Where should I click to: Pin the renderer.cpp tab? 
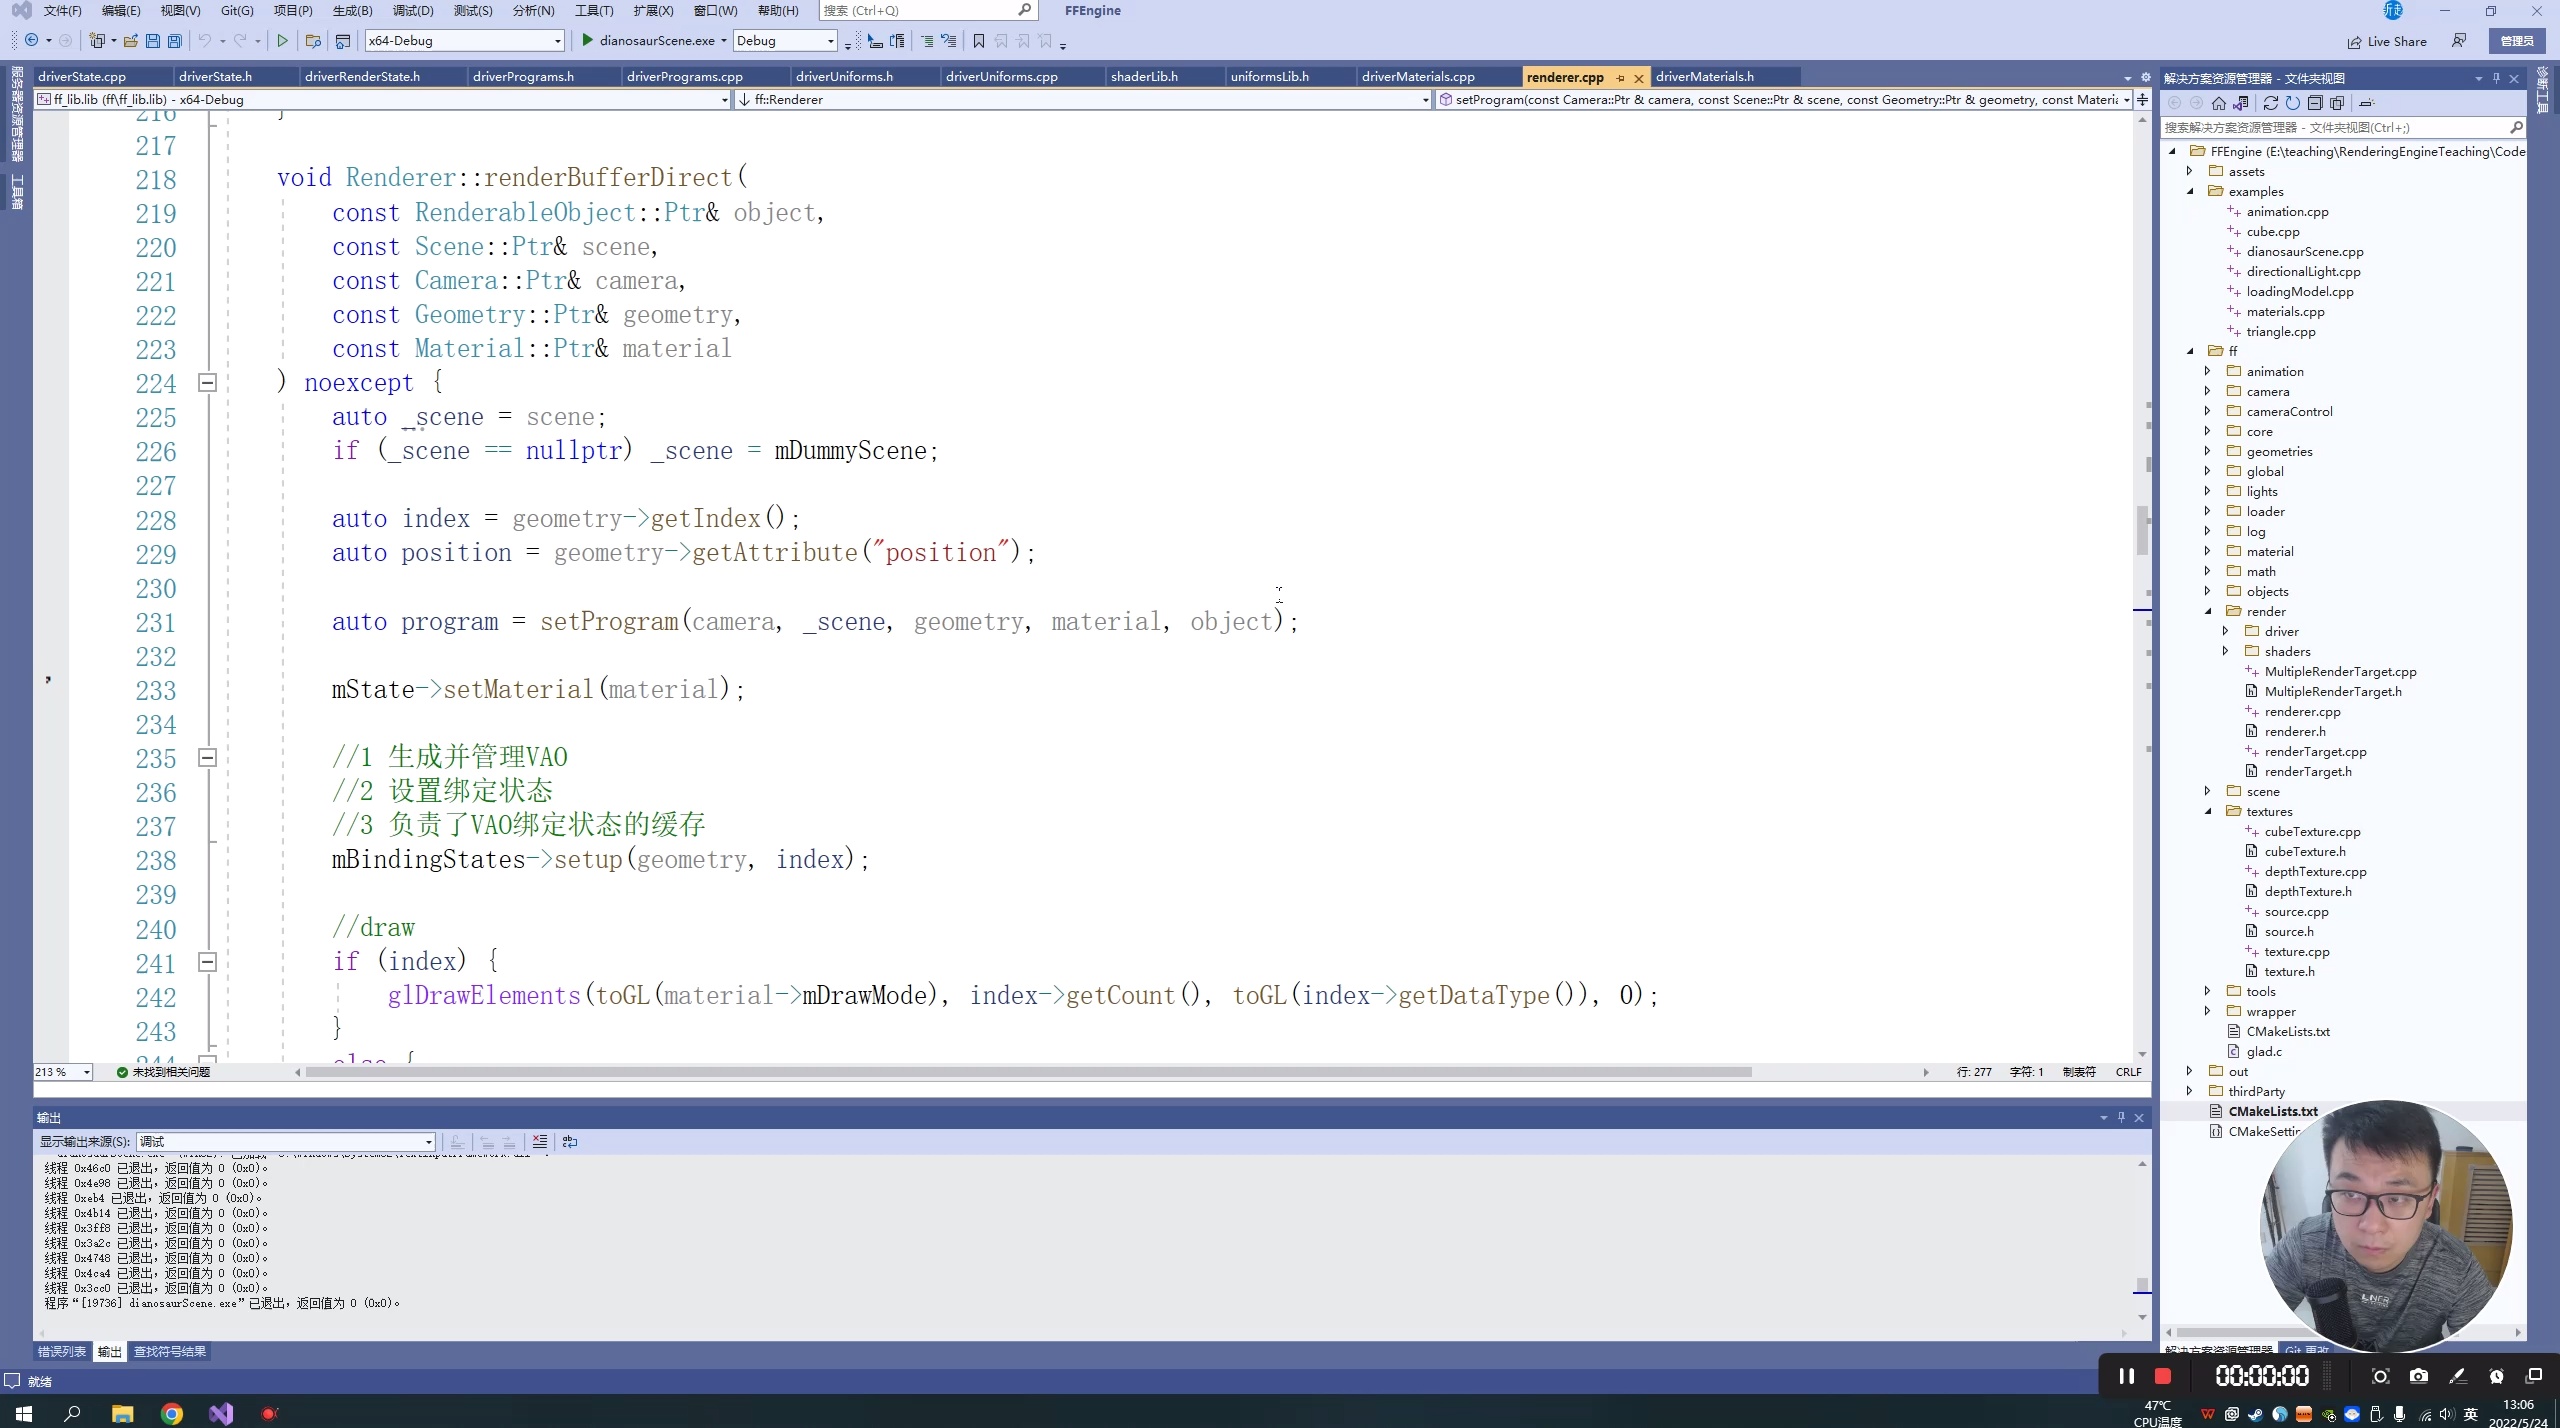(x=1620, y=78)
